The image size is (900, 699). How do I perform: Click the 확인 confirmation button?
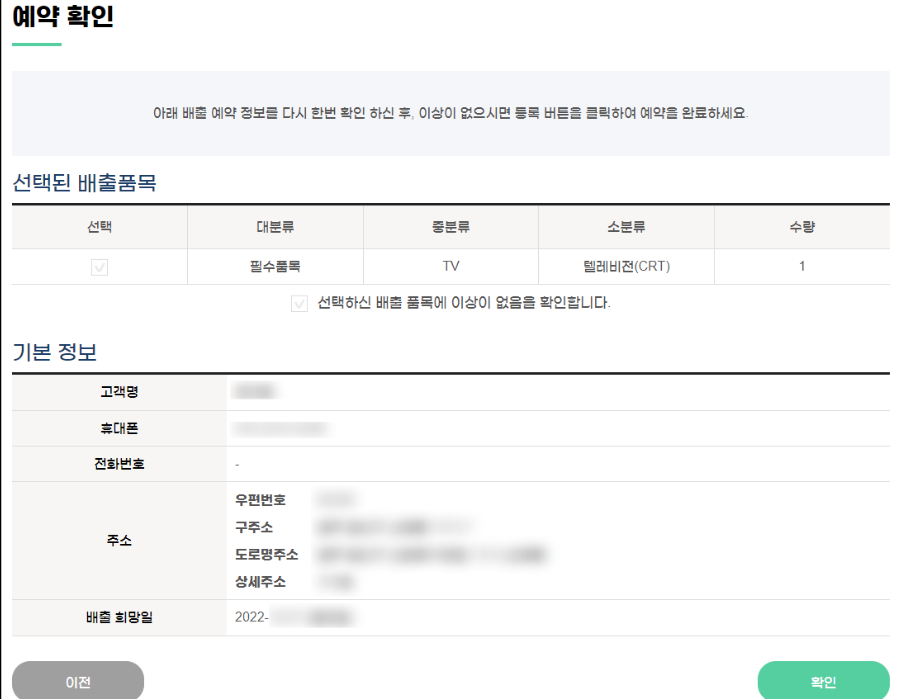(x=824, y=680)
